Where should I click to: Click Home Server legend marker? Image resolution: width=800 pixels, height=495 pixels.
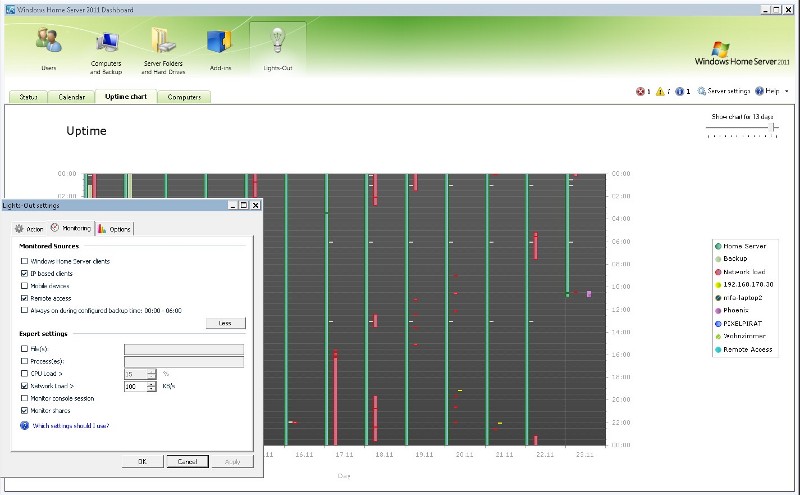718,246
